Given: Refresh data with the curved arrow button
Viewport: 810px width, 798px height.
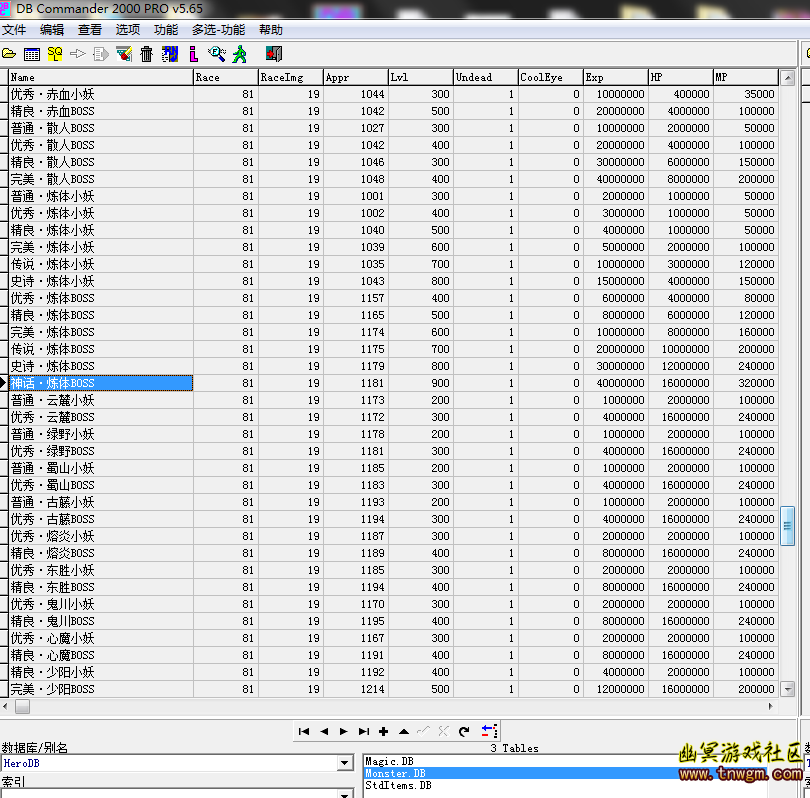Looking at the screenshot, I should (463, 731).
